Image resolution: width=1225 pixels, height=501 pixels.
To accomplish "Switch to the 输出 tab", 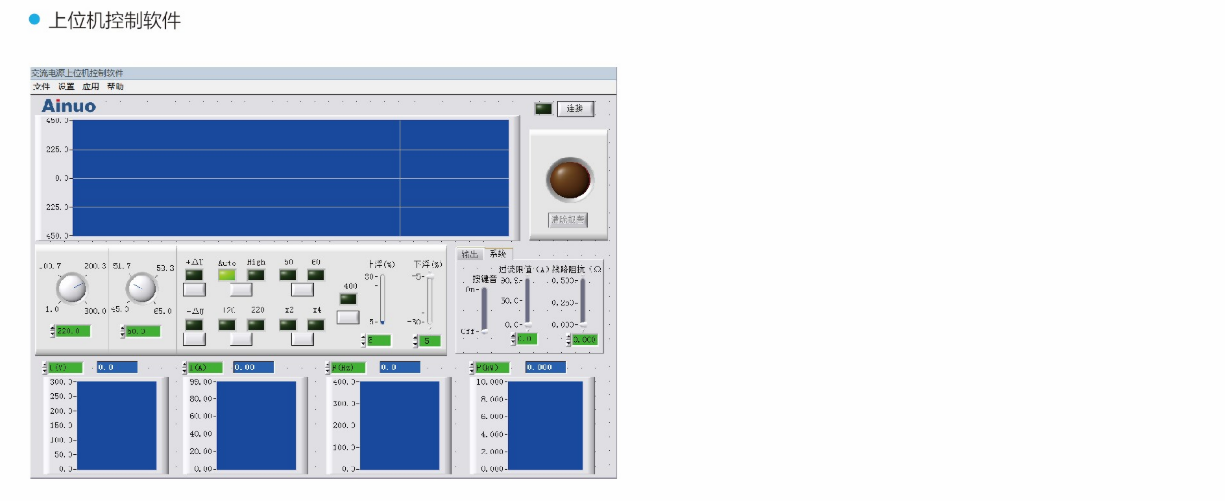I will coord(469,254).
